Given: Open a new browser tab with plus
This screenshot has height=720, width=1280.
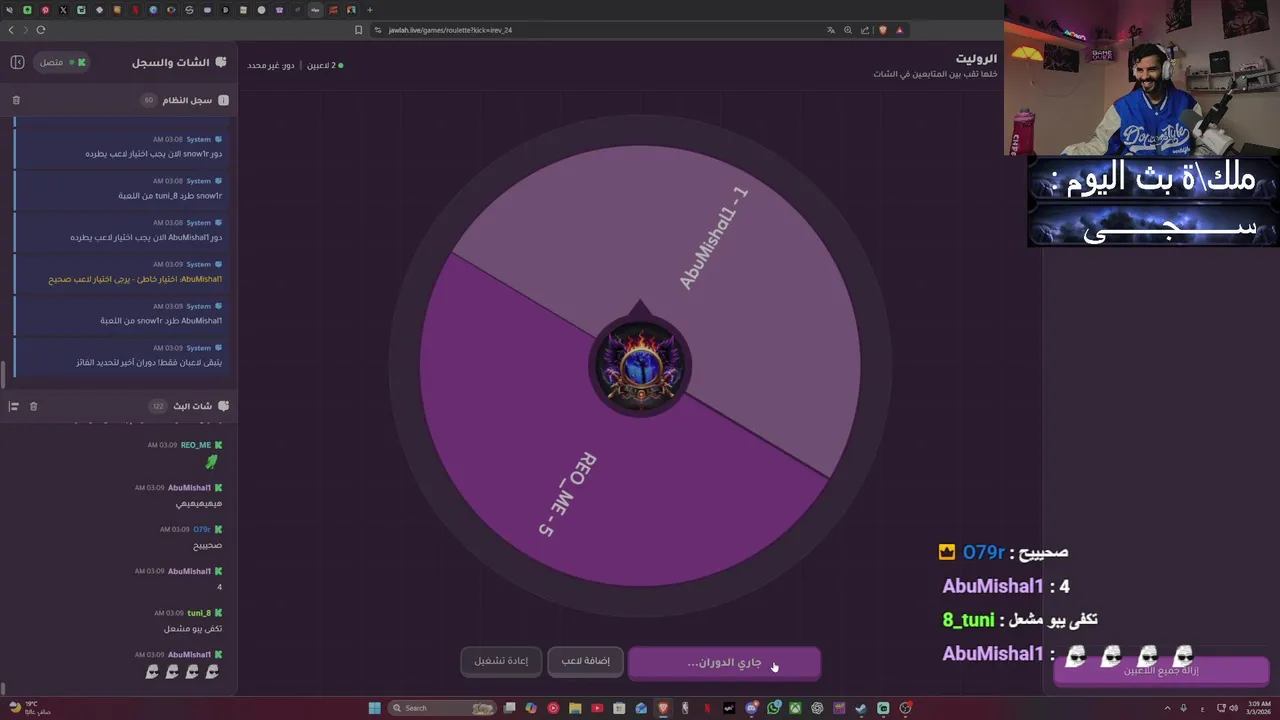Looking at the screenshot, I should coord(369,10).
